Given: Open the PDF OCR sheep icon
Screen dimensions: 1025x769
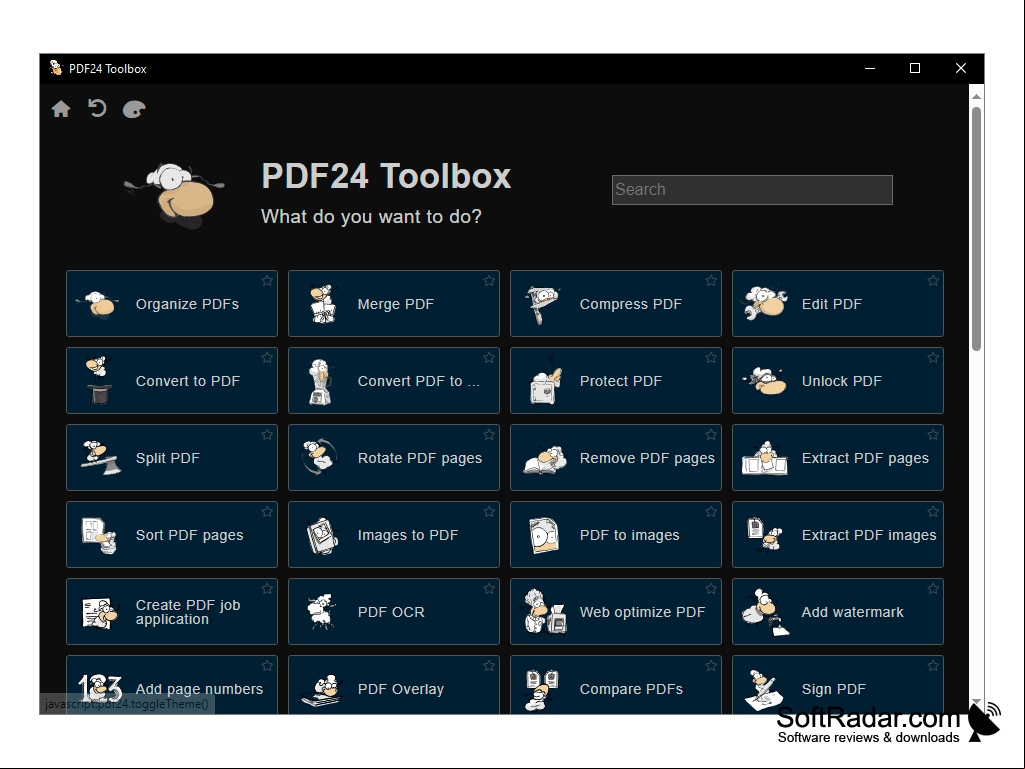Looking at the screenshot, I should 320,612.
